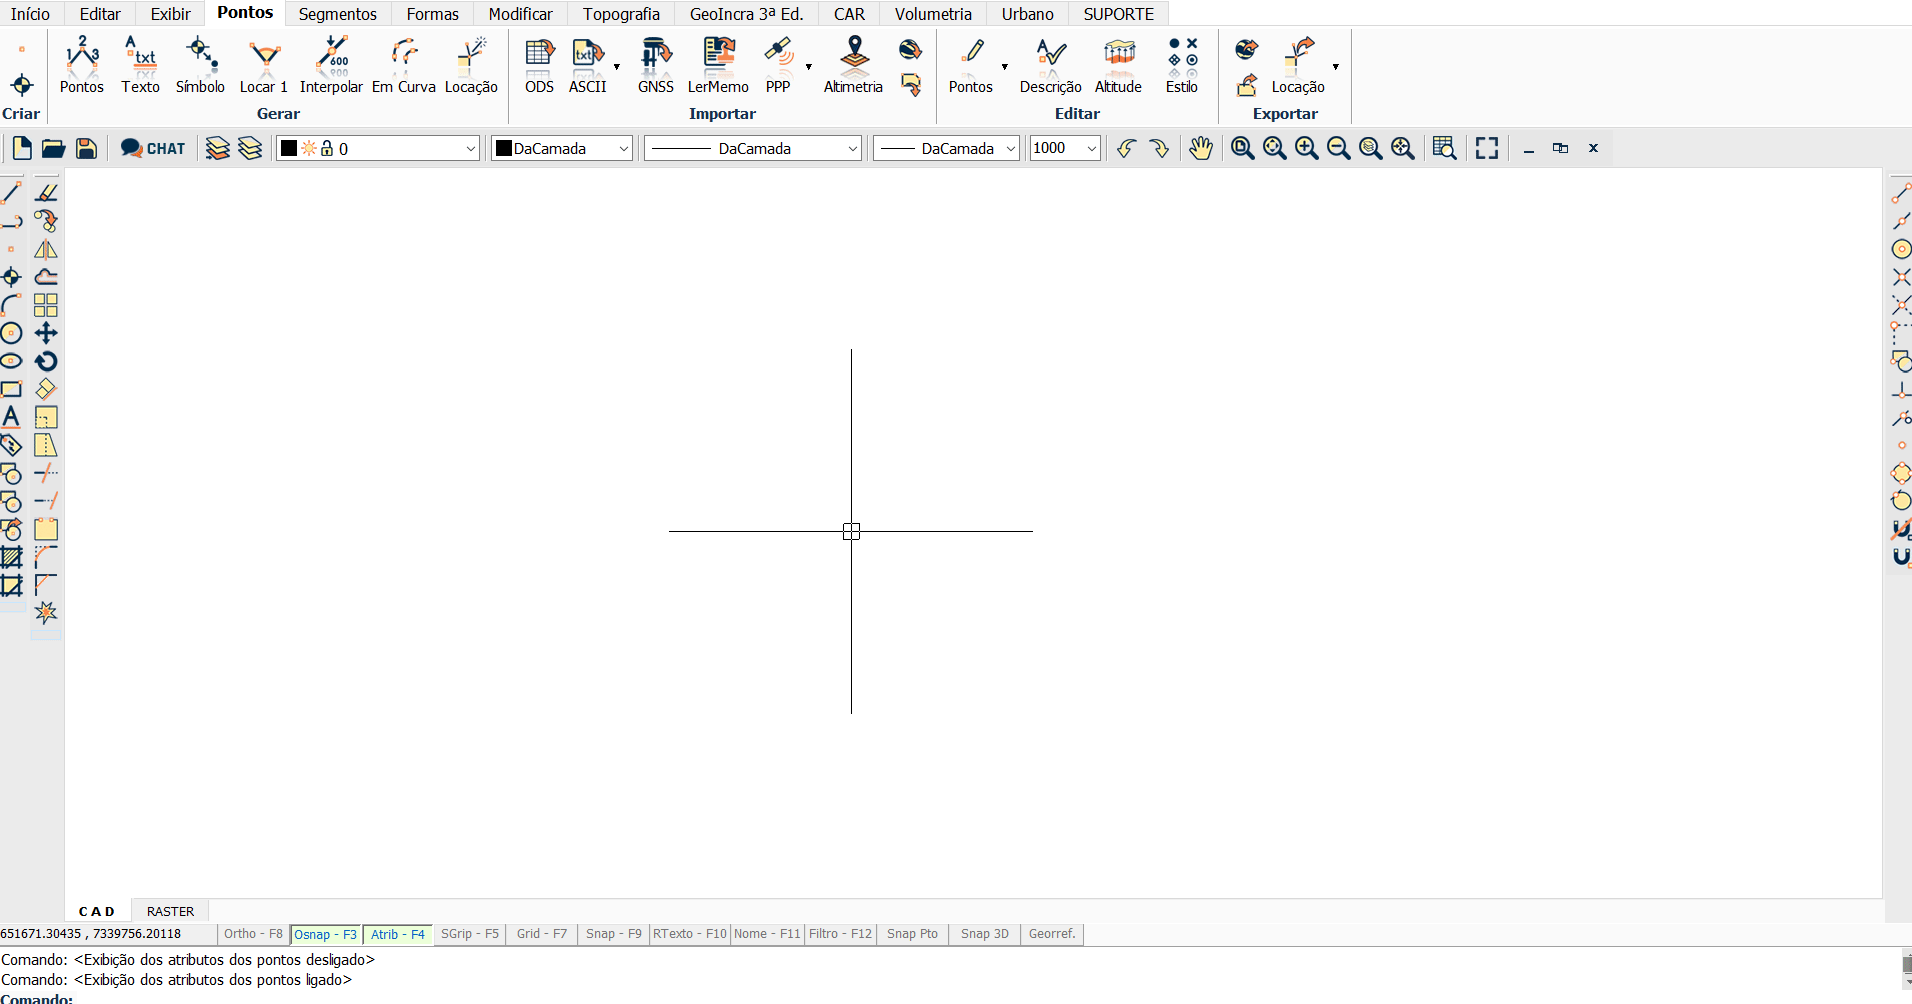Toggle Snap - F9 mode

(614, 934)
